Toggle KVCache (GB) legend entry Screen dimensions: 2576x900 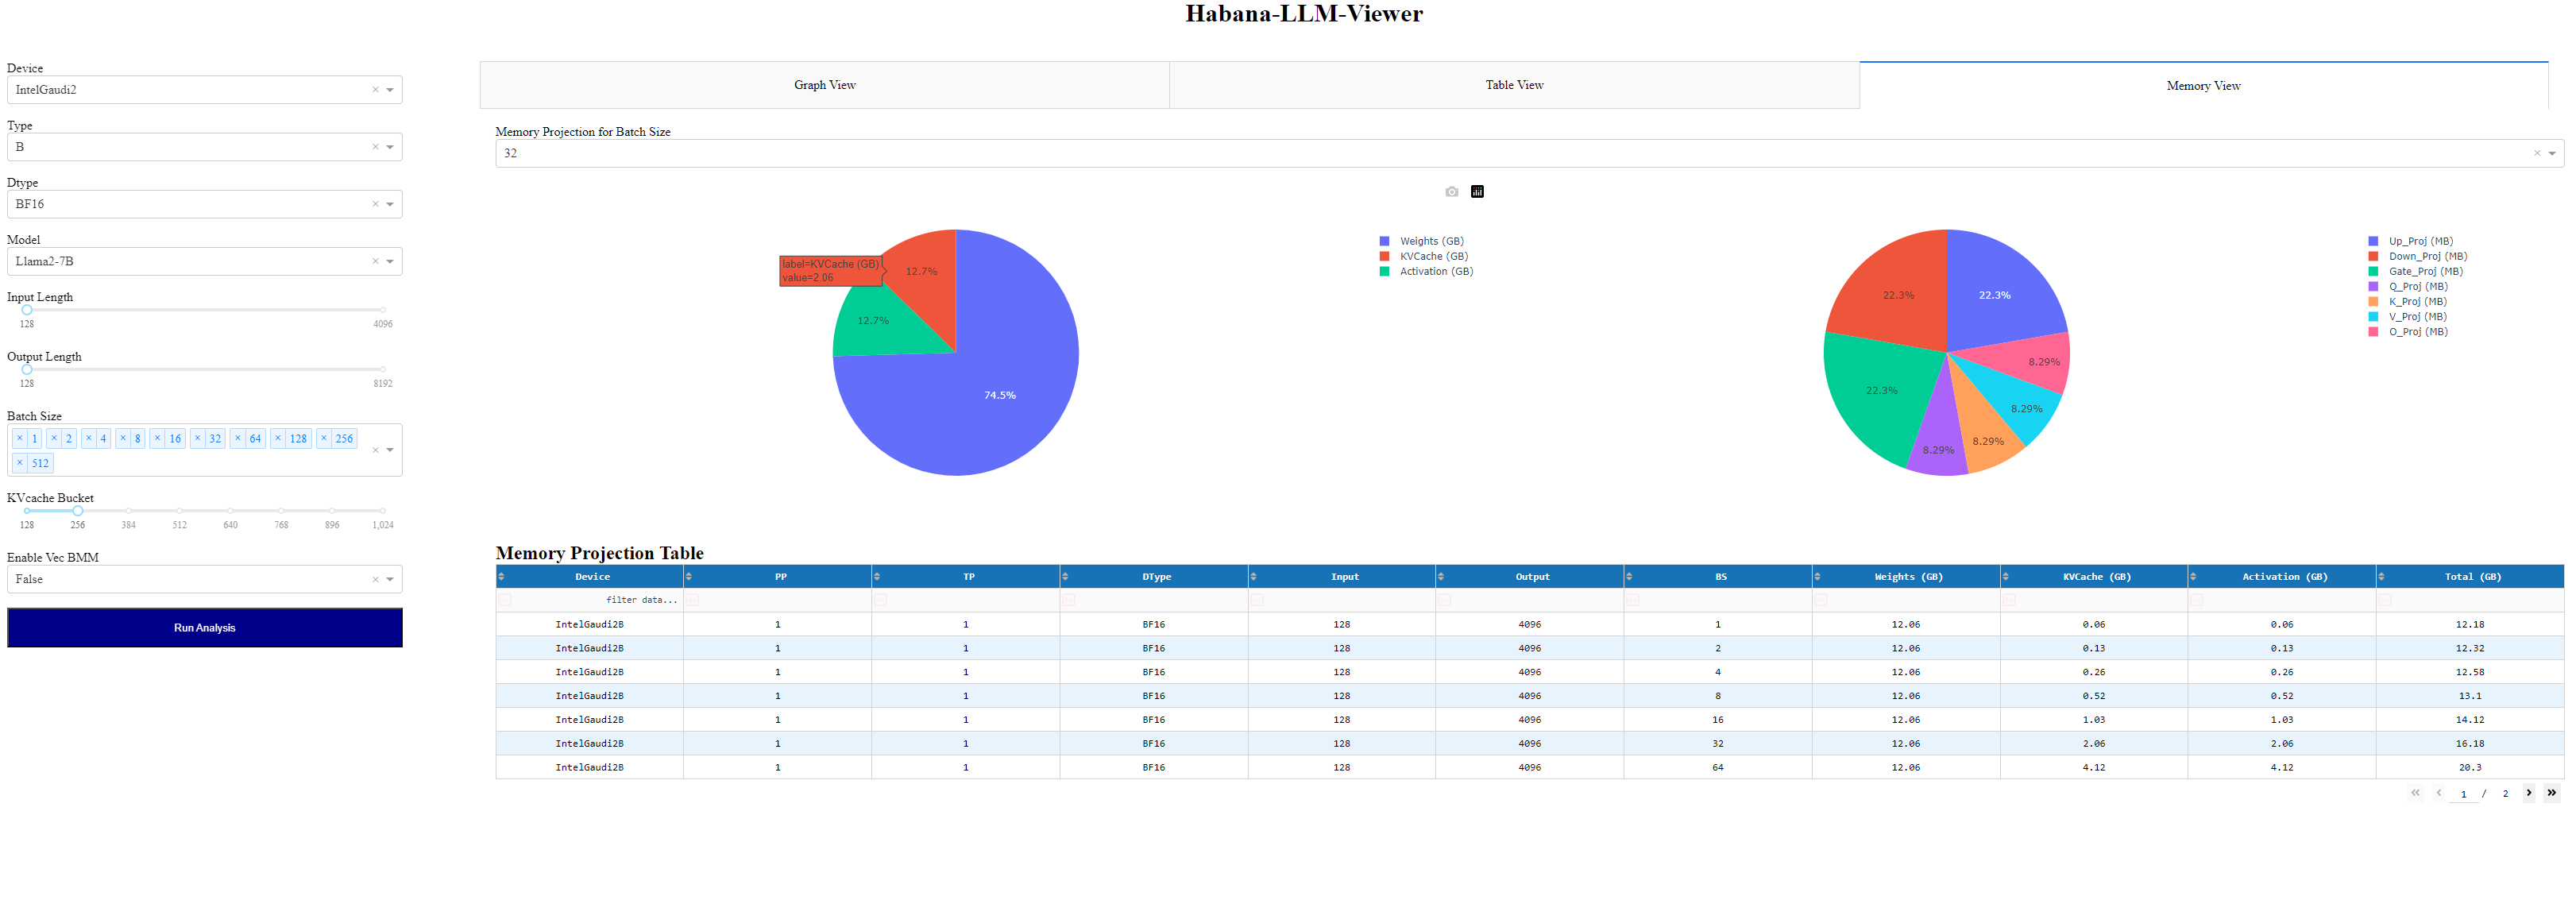[x=1423, y=256]
